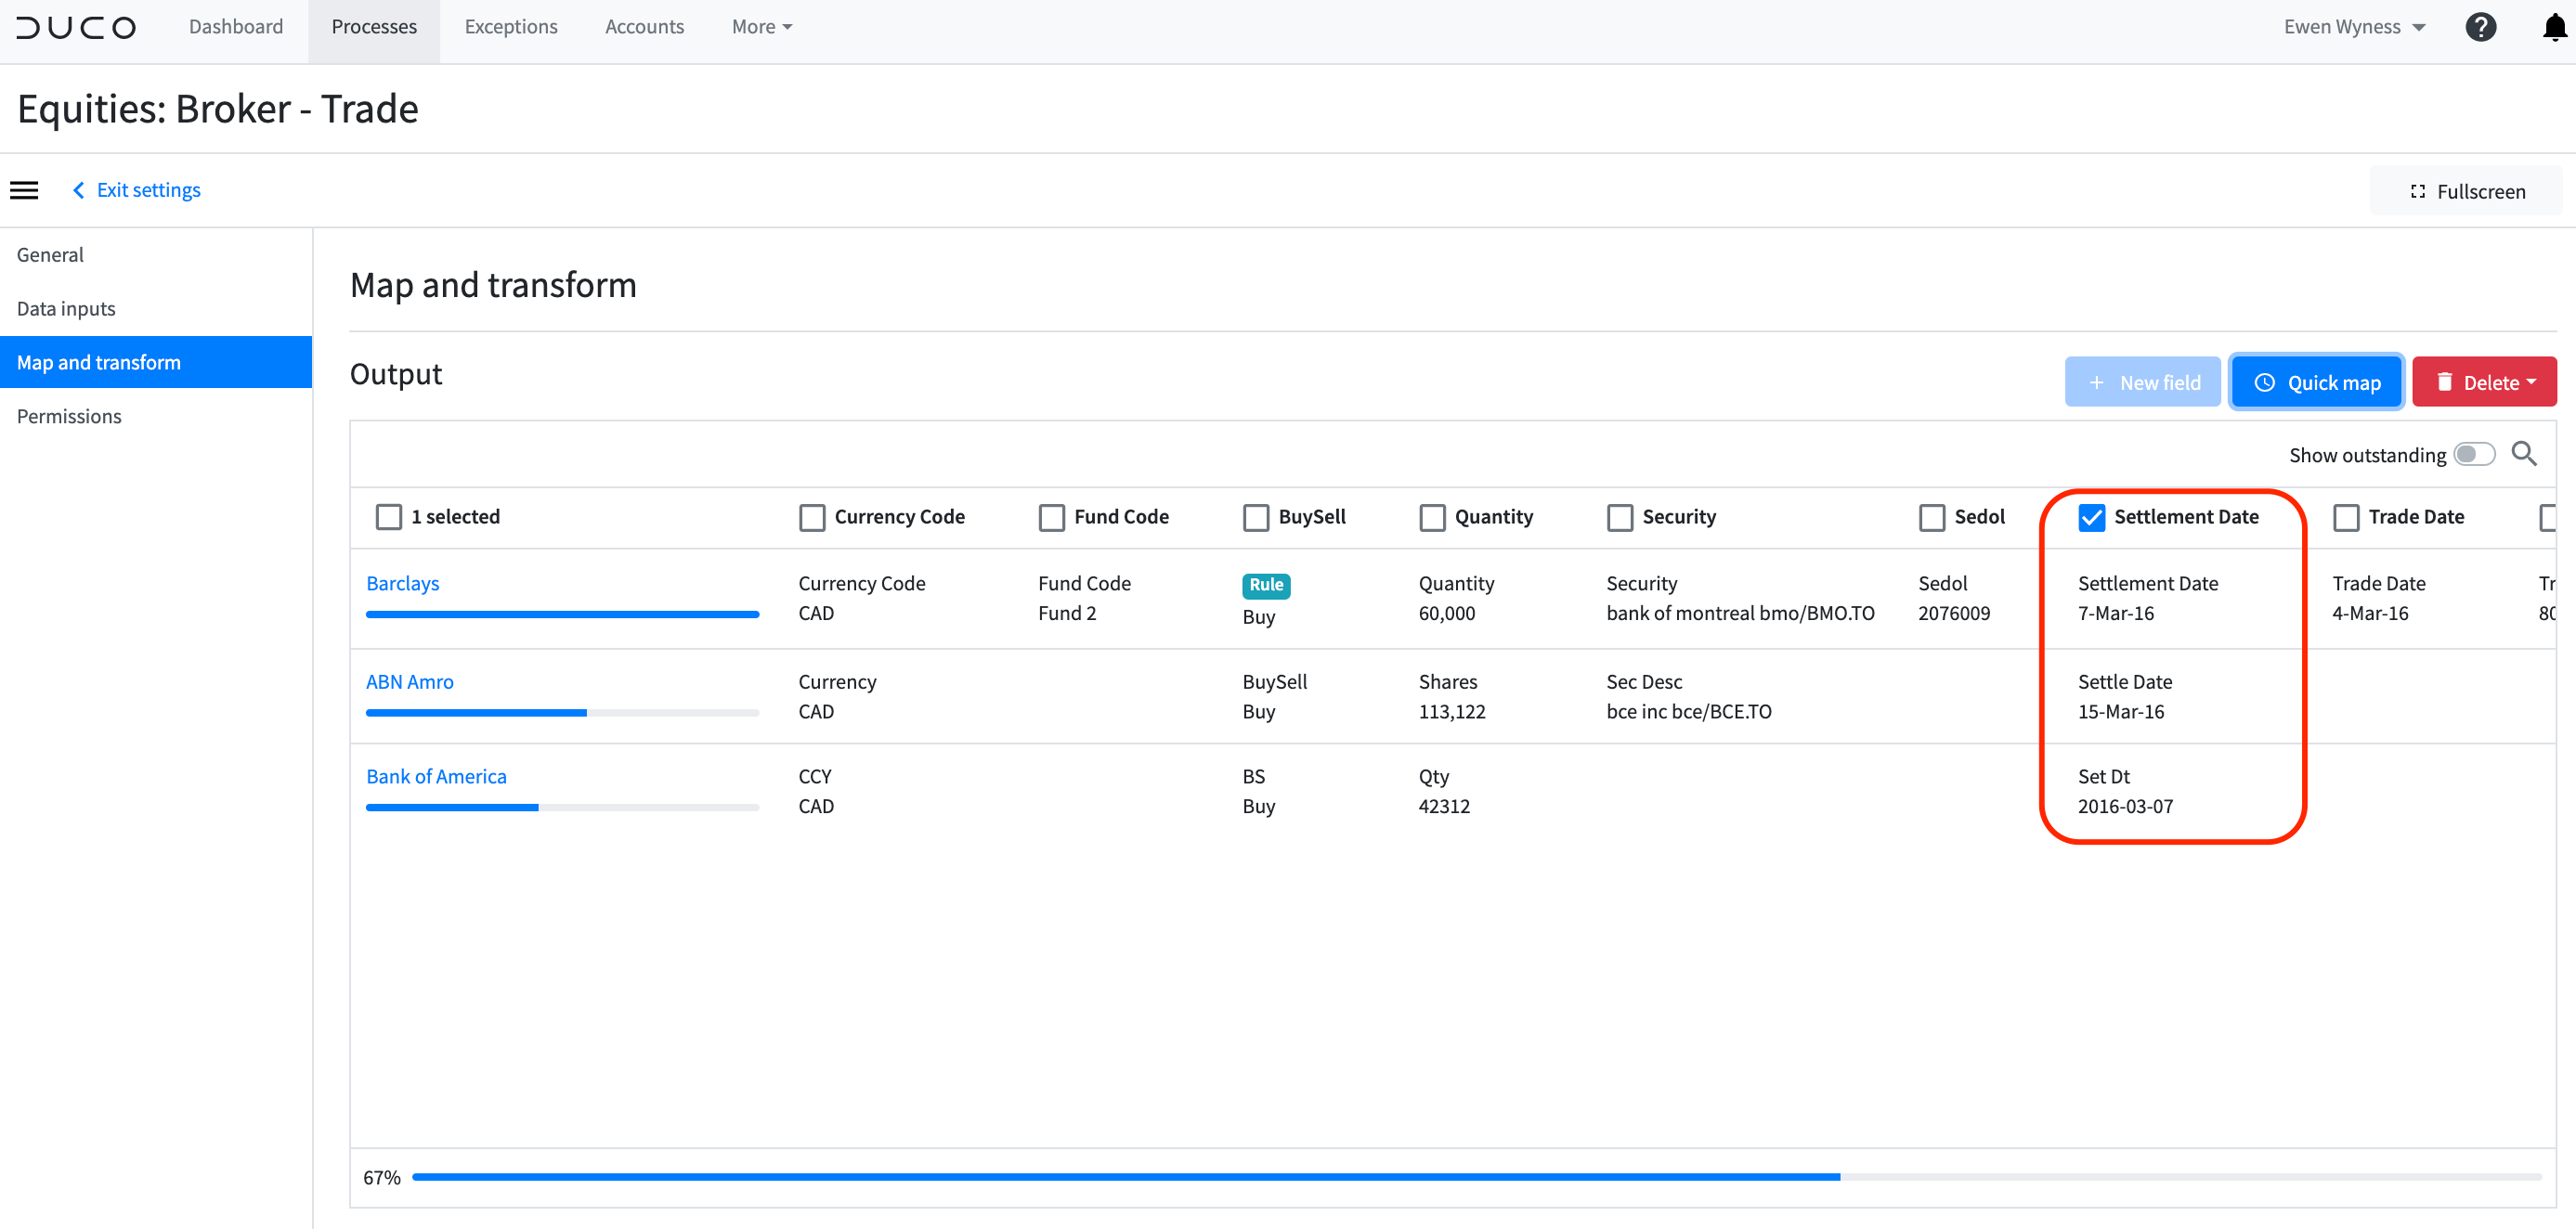This screenshot has height=1229, width=2576.
Task: Open the More menu dropdown
Action: [x=761, y=27]
